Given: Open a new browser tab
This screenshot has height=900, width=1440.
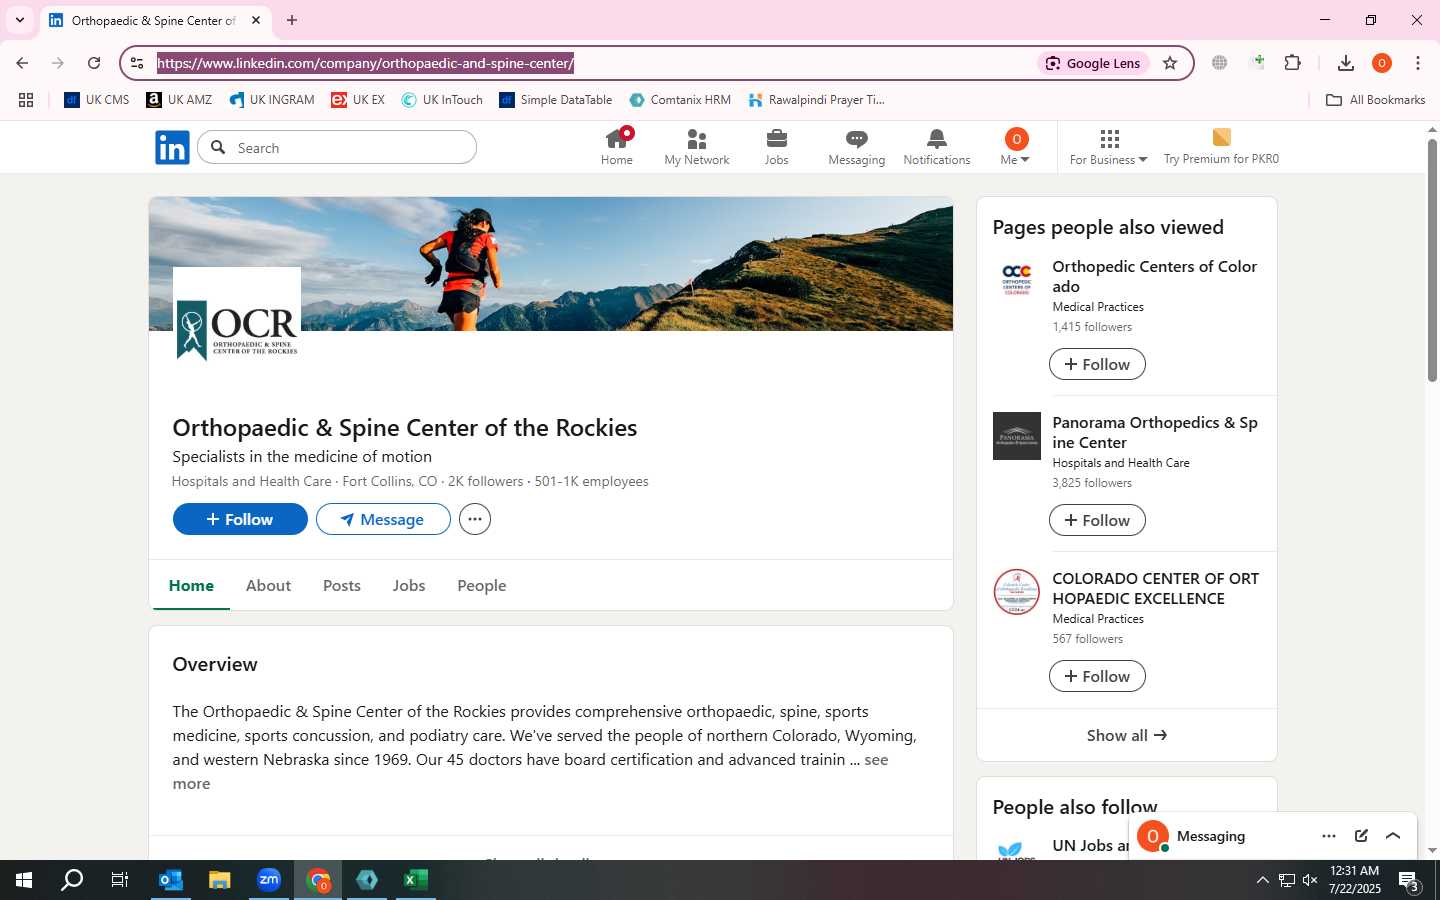Looking at the screenshot, I should click(292, 20).
